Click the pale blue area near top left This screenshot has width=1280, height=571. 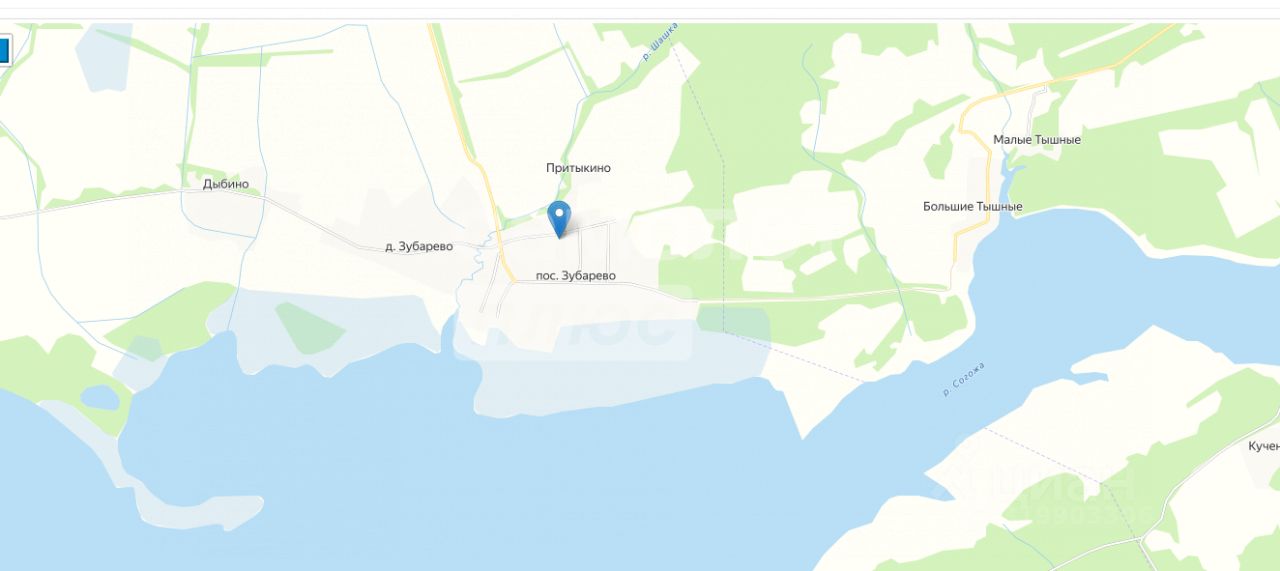103,58
